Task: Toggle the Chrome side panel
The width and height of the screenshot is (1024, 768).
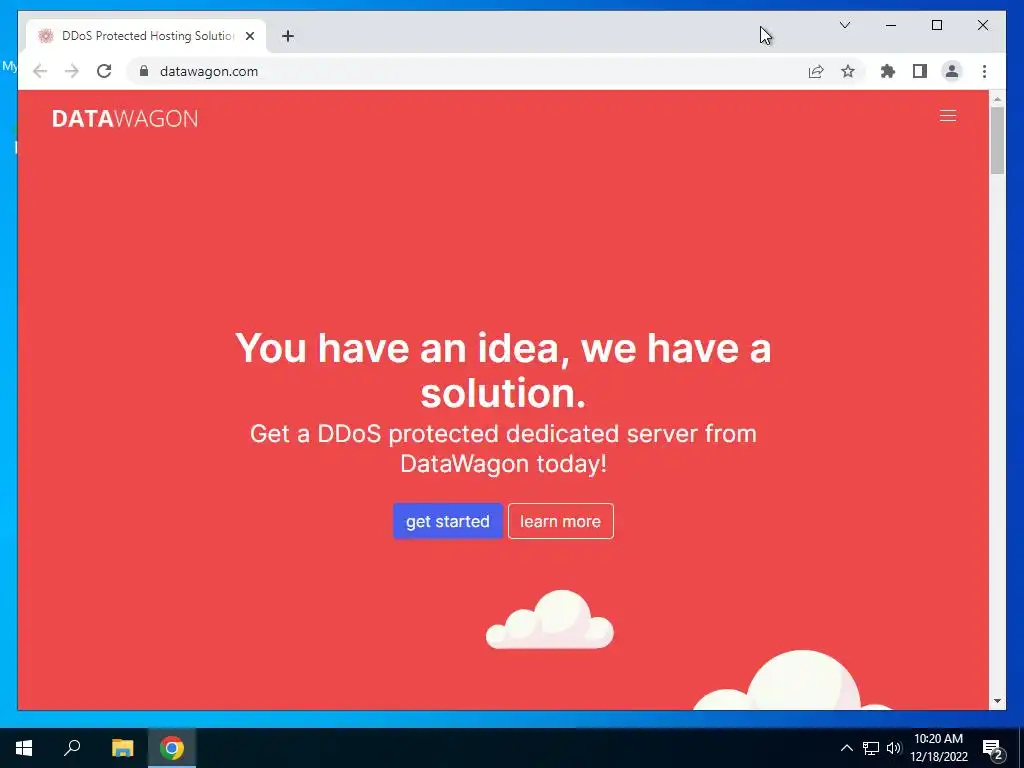Action: point(920,71)
